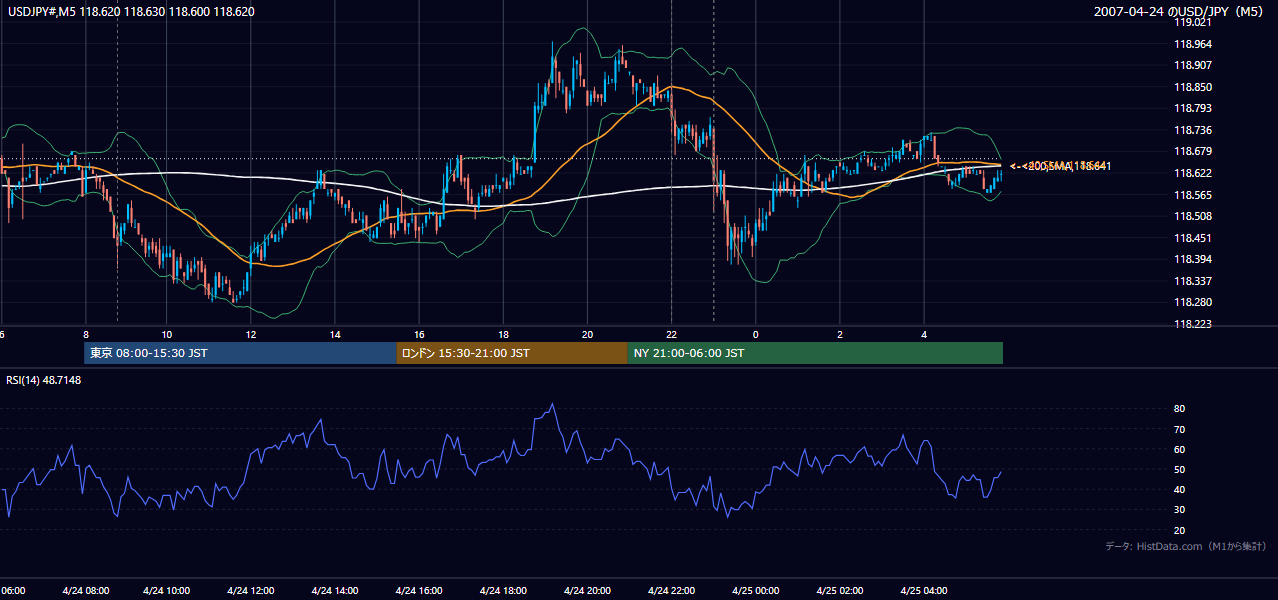Click RSI axis level 80
Viewport: 1278px width, 600px height.
1180,409
